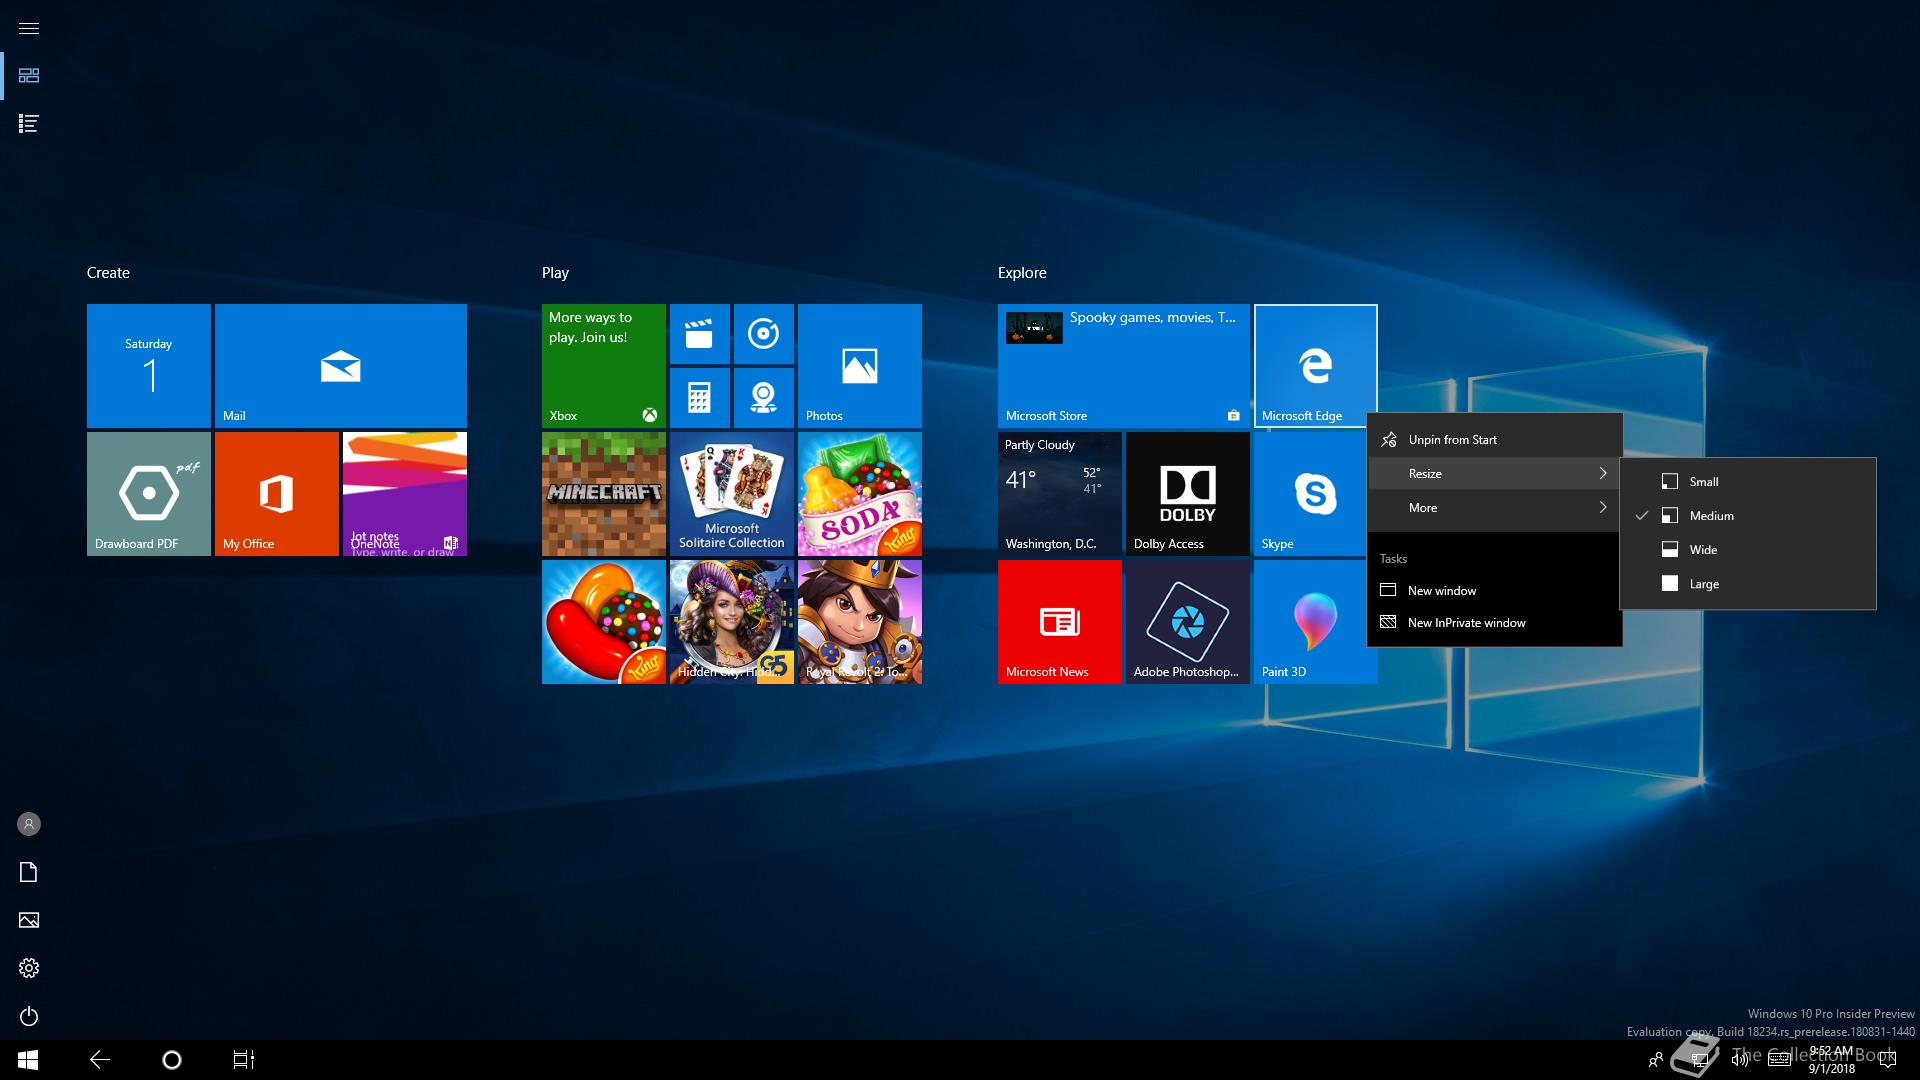Image resolution: width=1920 pixels, height=1080 pixels.
Task: Open the My Office tile
Action: (277, 494)
